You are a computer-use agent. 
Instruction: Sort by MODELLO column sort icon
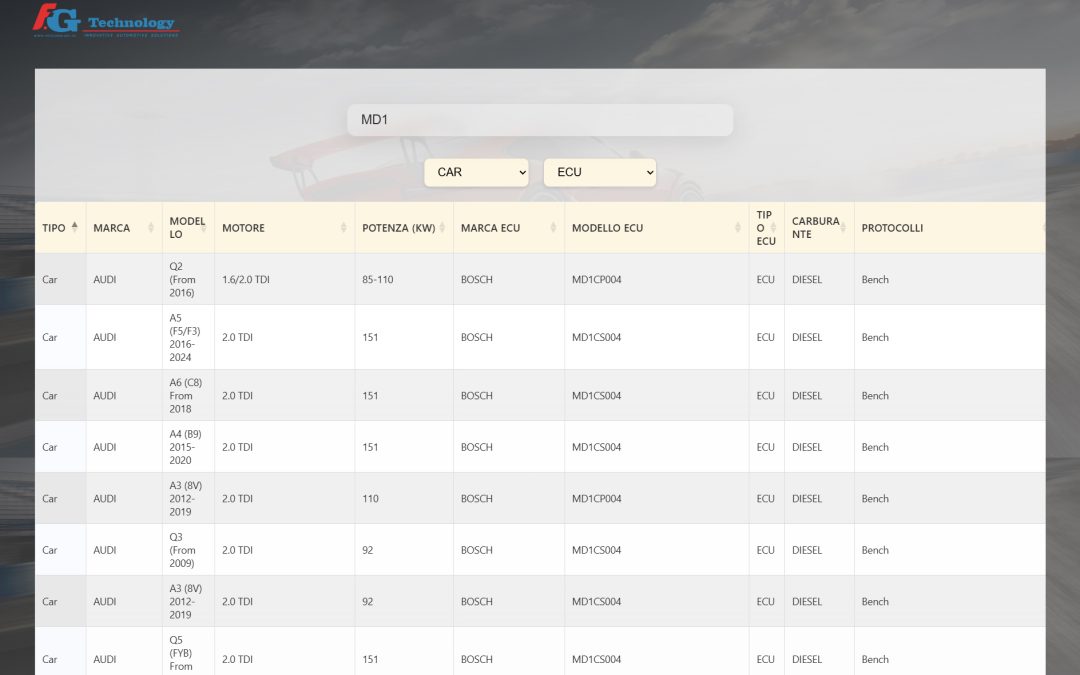205,228
